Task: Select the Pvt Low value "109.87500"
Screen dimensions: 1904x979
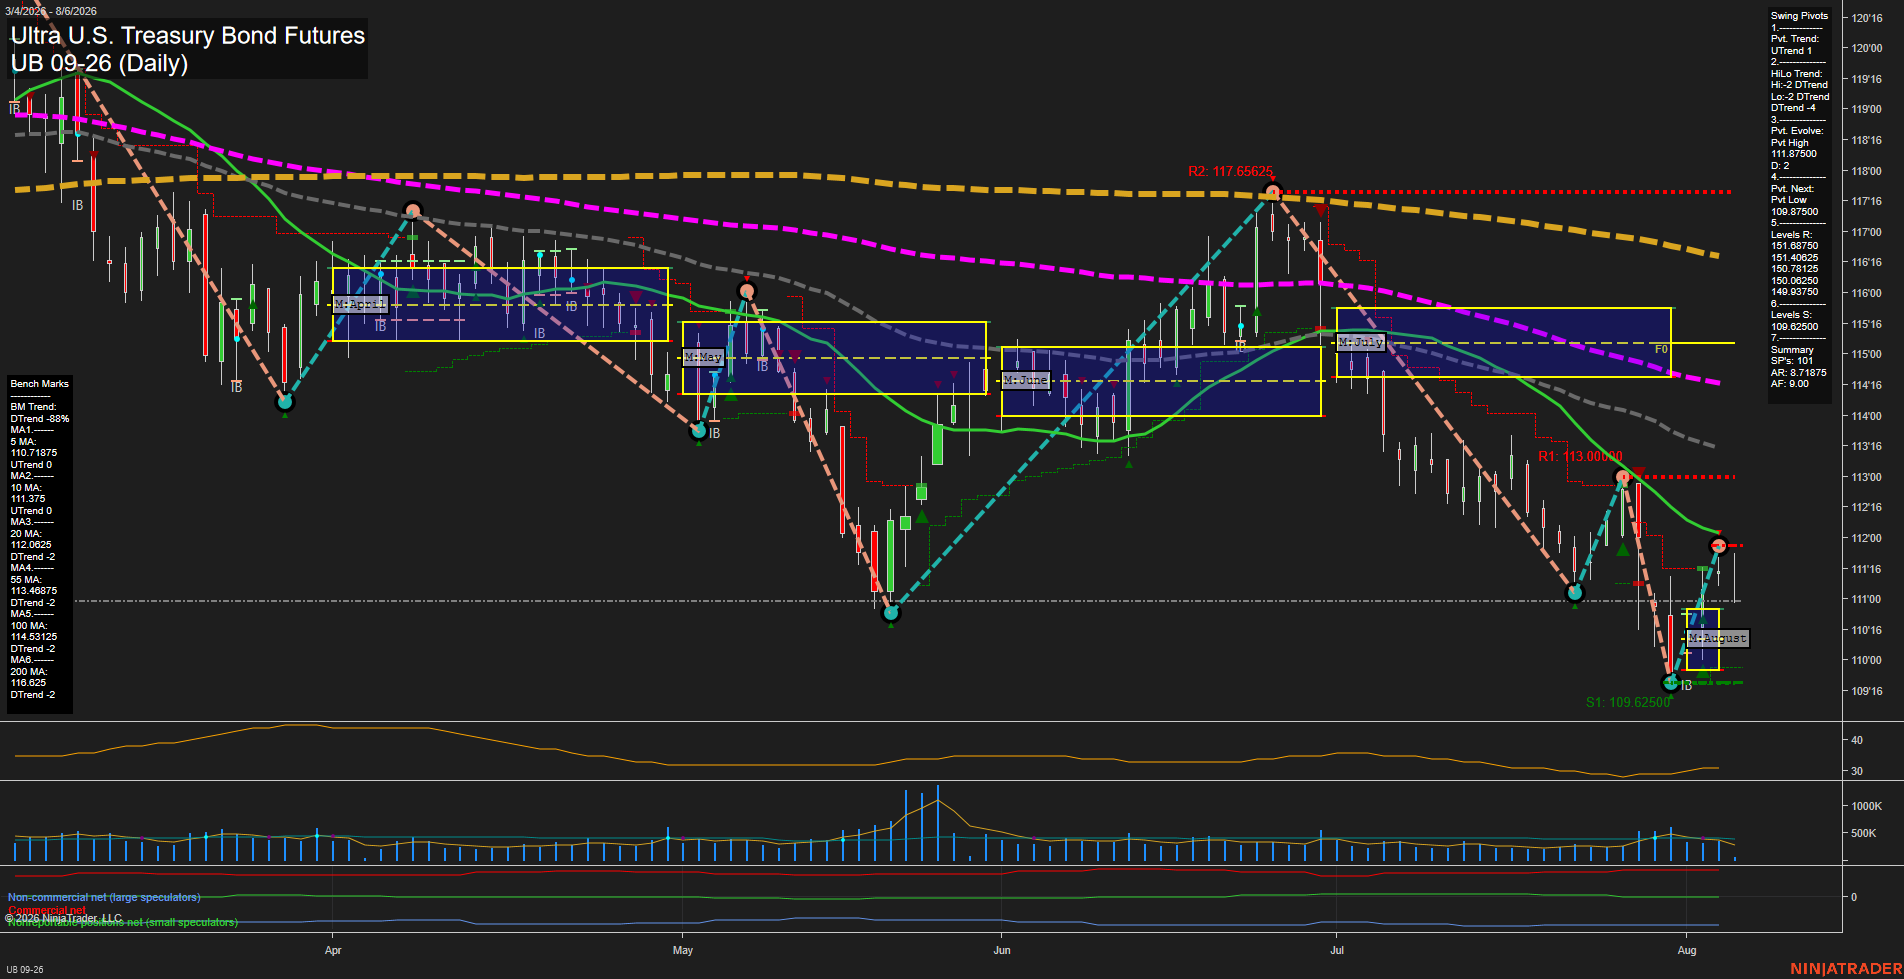Action: point(1794,212)
